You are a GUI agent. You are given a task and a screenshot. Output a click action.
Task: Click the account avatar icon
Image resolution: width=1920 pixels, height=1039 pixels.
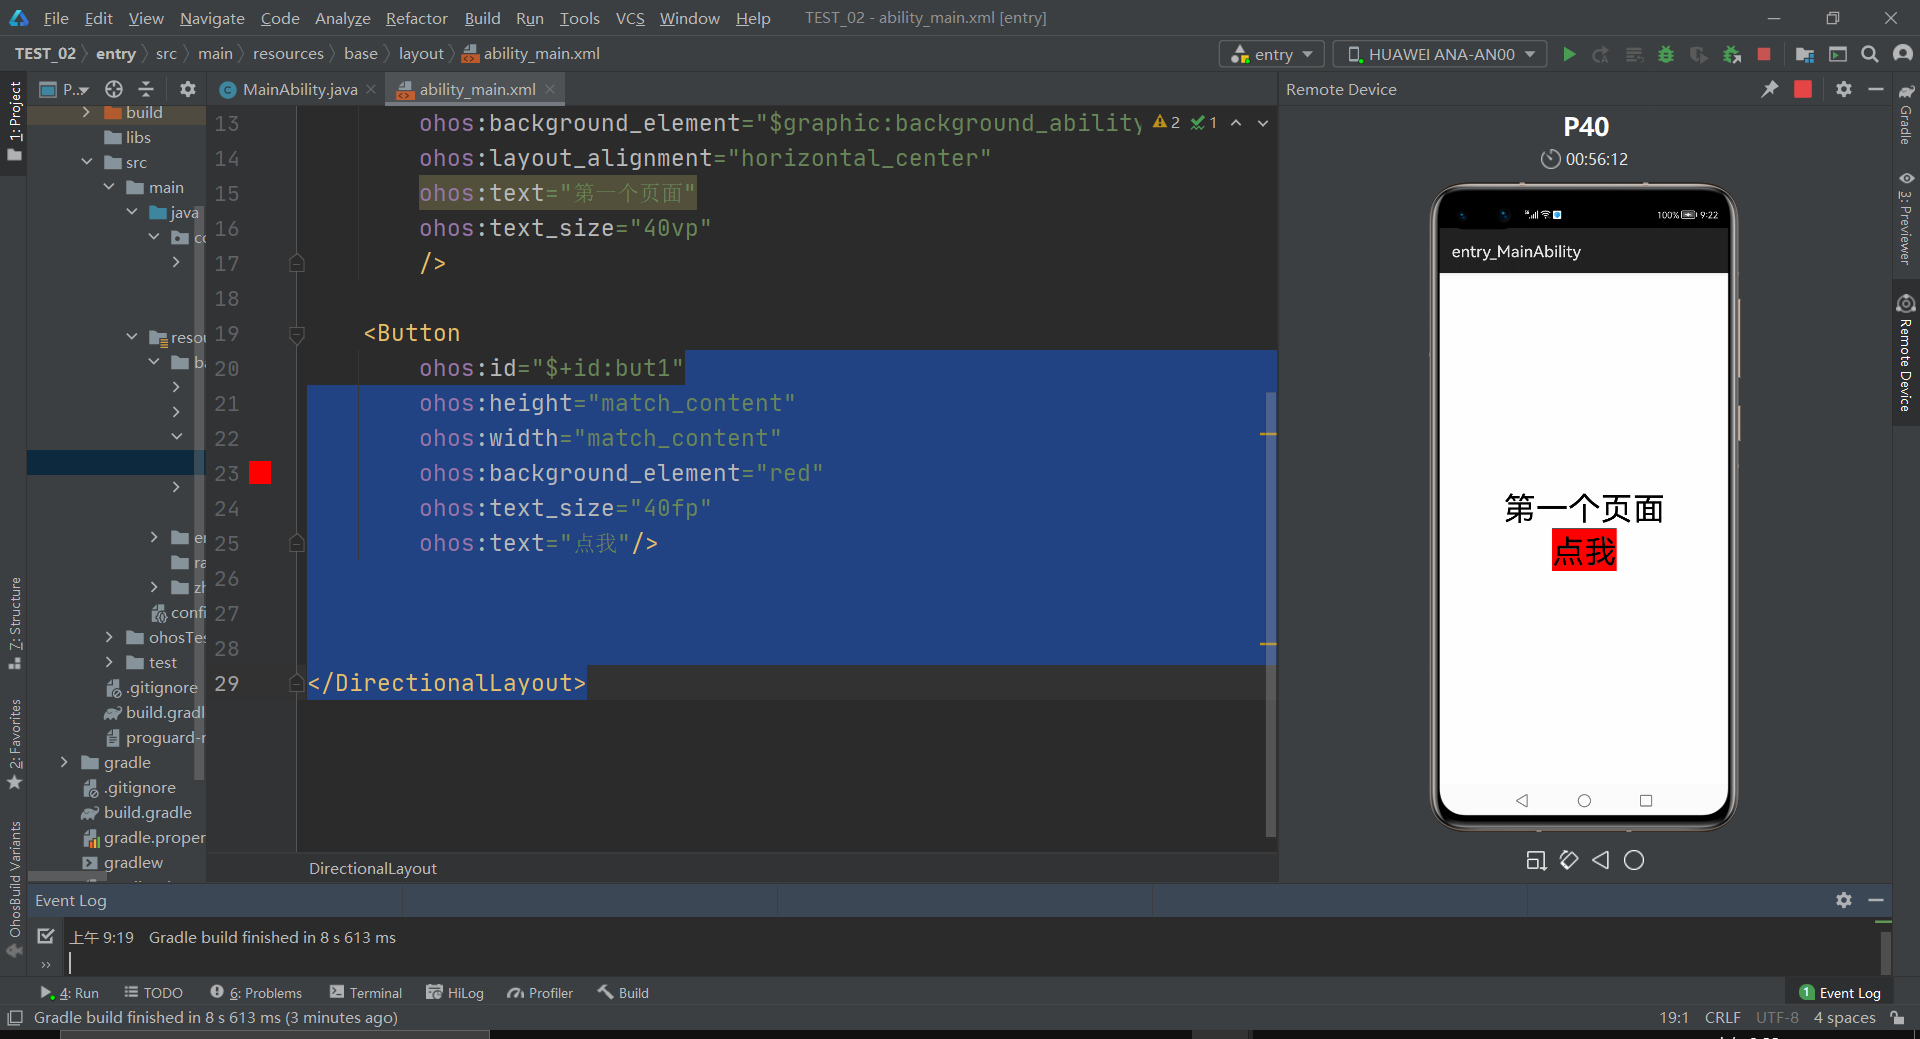1903,54
